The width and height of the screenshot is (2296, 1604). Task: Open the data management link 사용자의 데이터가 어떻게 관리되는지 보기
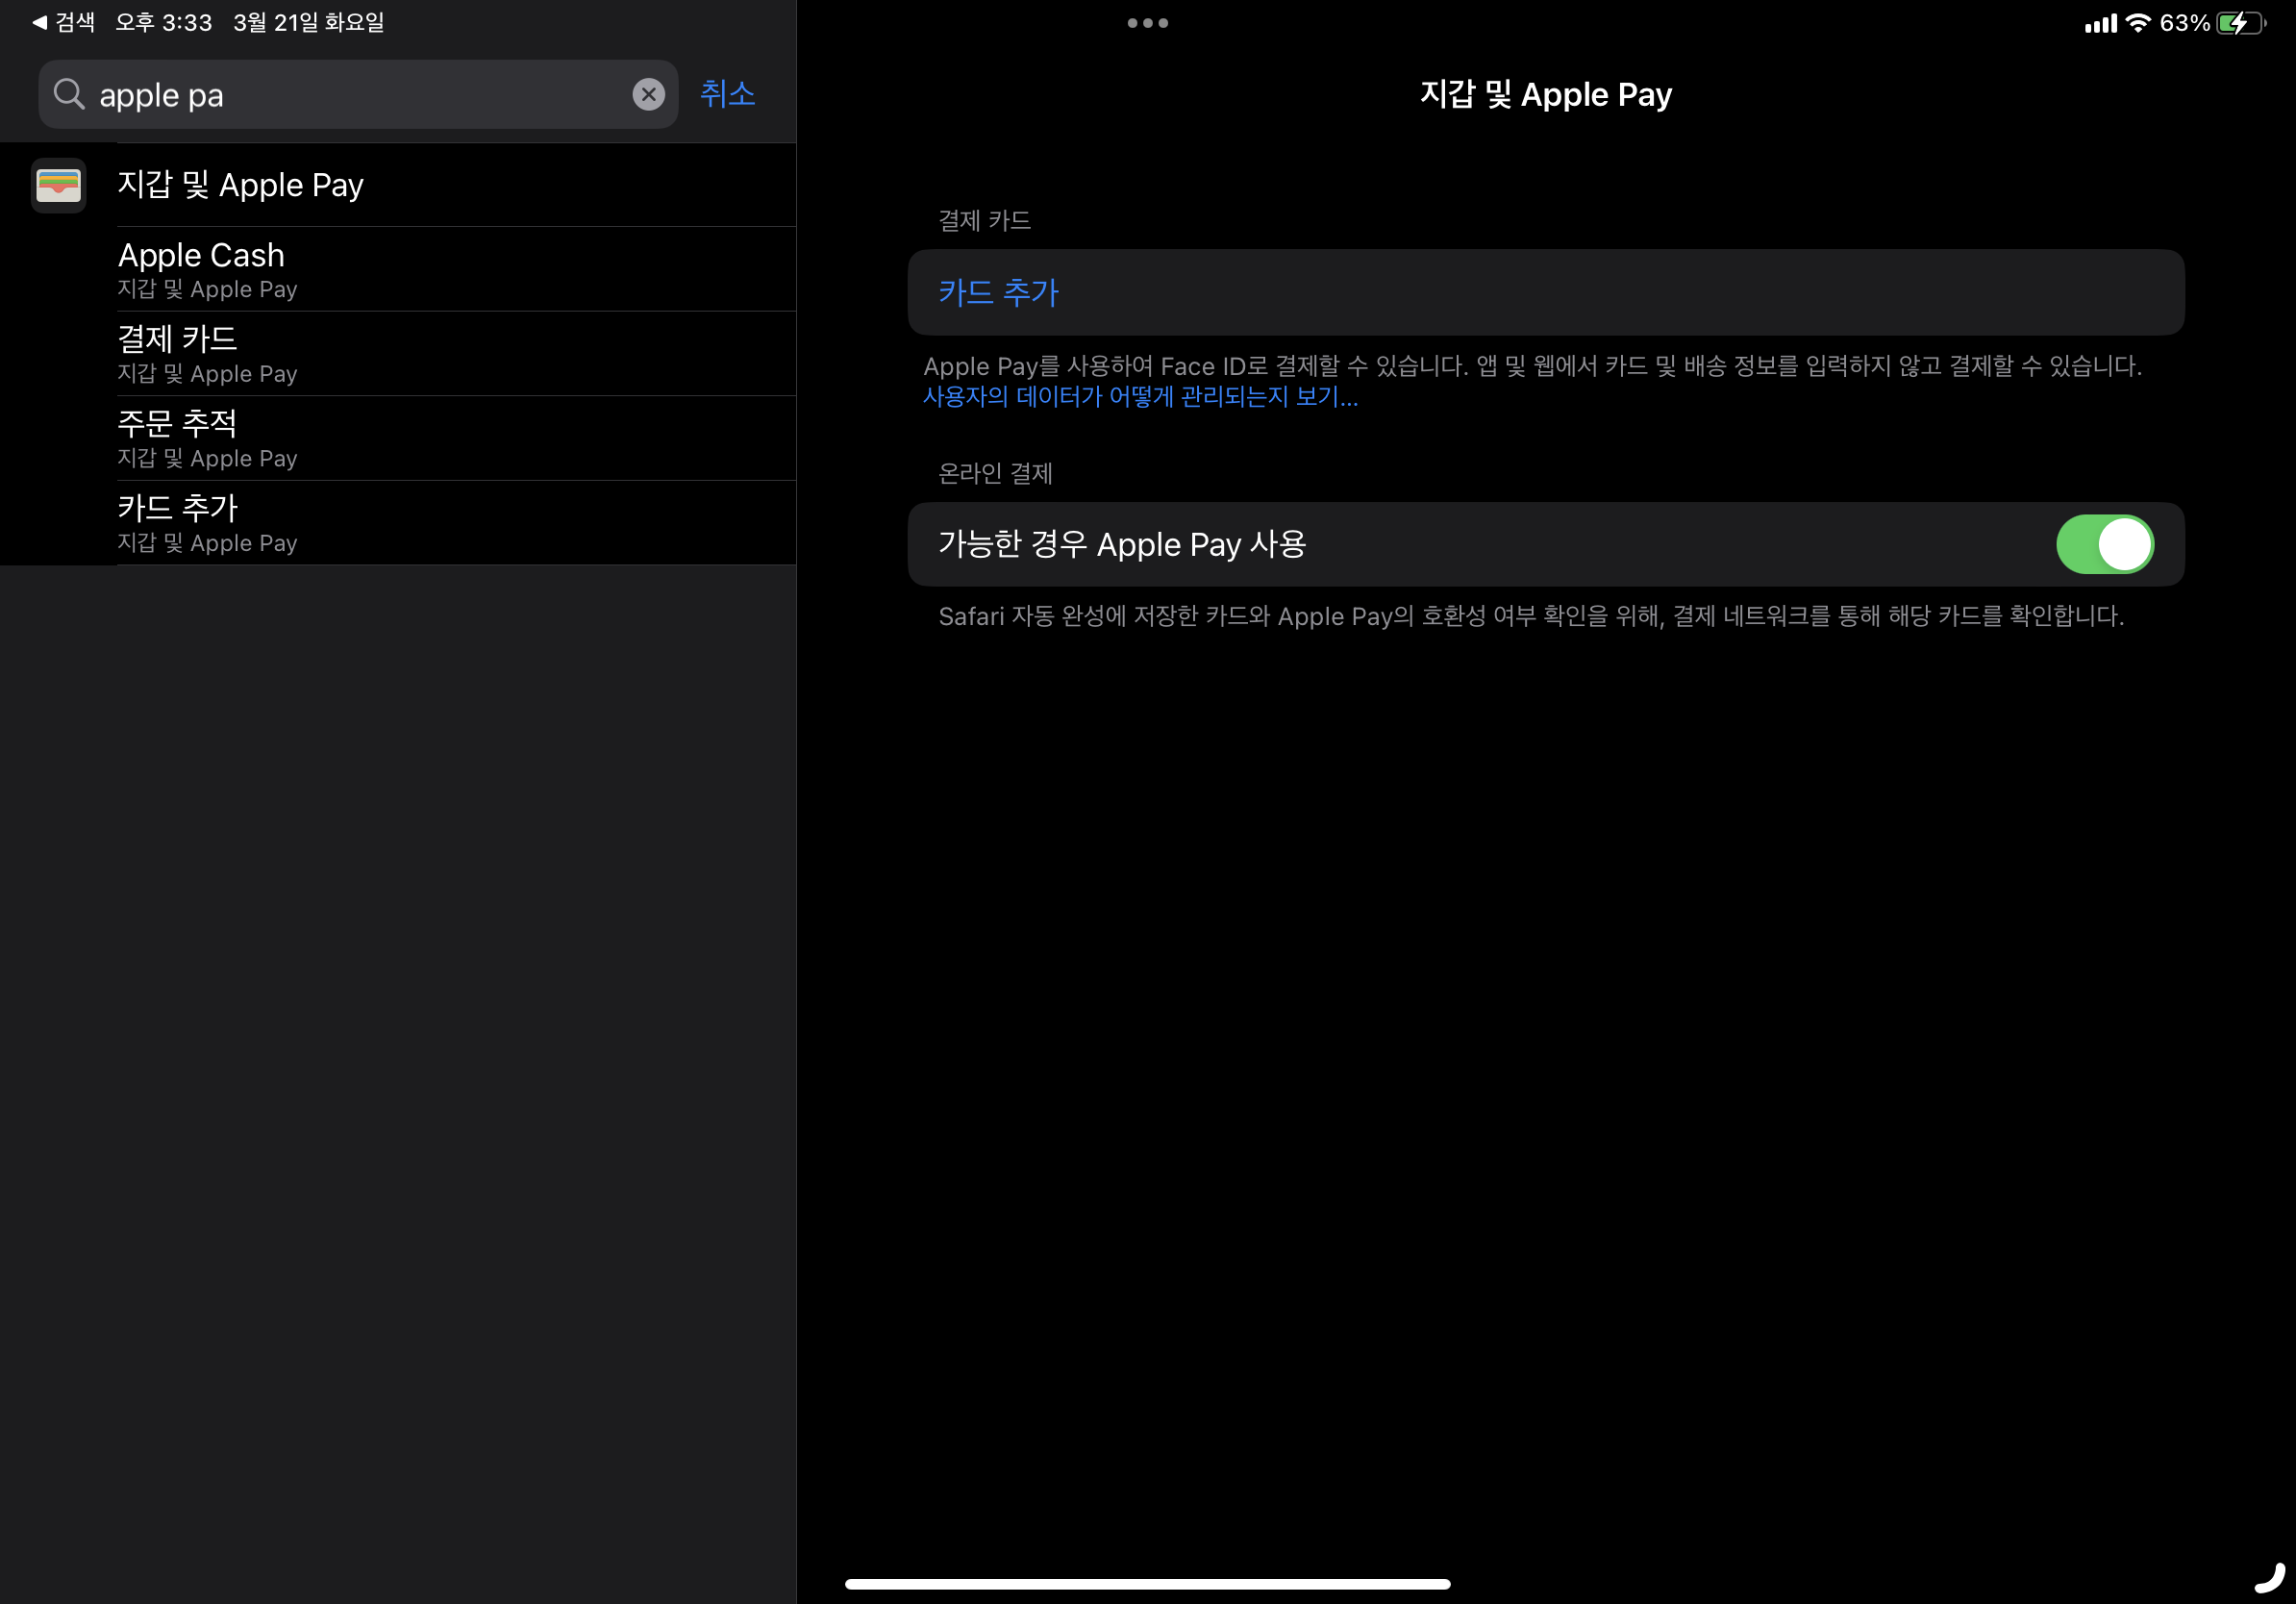coord(1139,397)
